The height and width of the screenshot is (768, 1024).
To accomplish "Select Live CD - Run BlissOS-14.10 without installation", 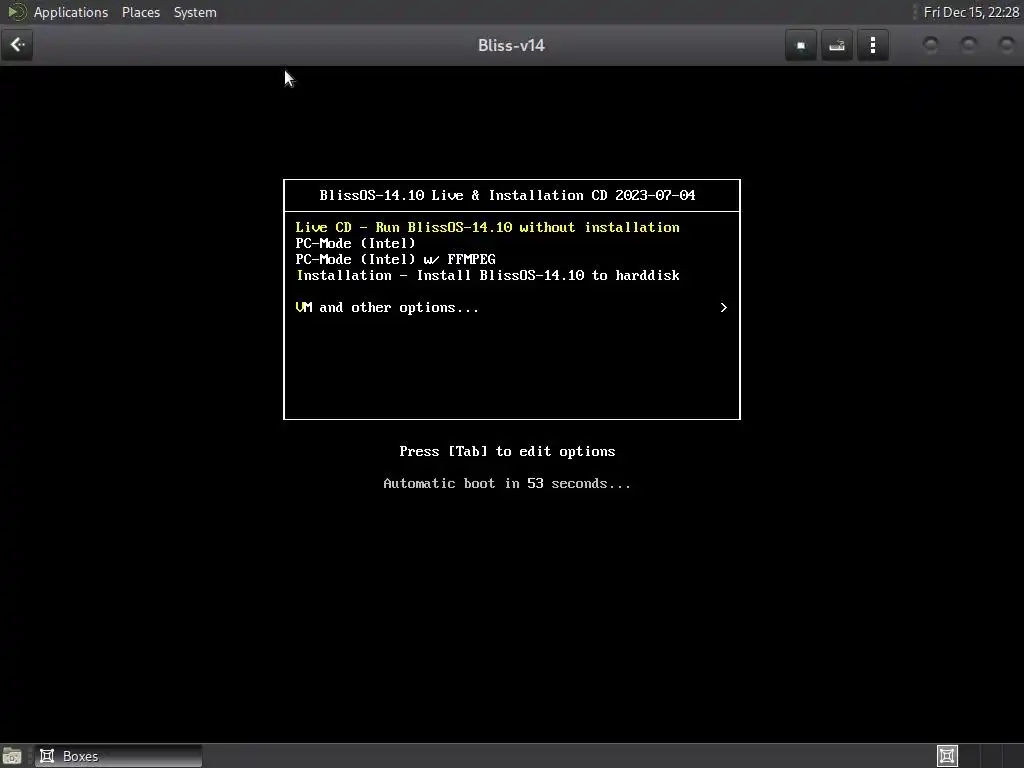I will (487, 227).
